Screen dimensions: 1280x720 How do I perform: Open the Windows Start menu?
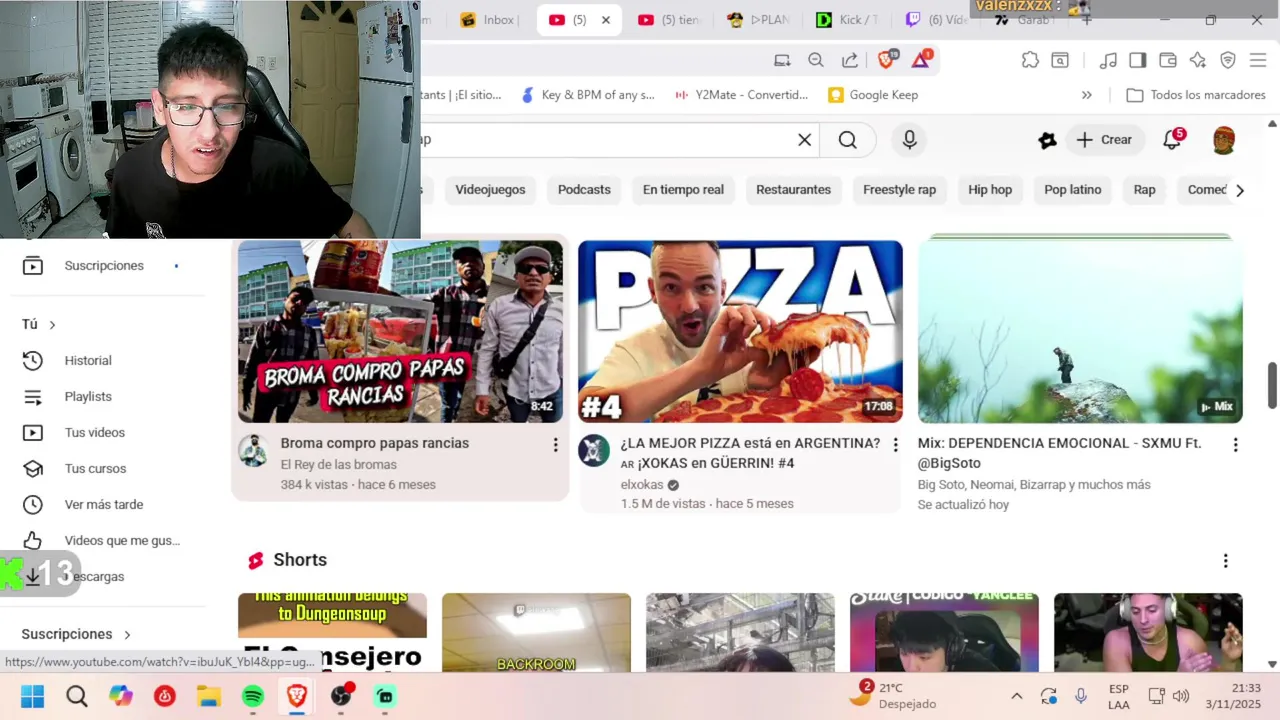pos(33,696)
